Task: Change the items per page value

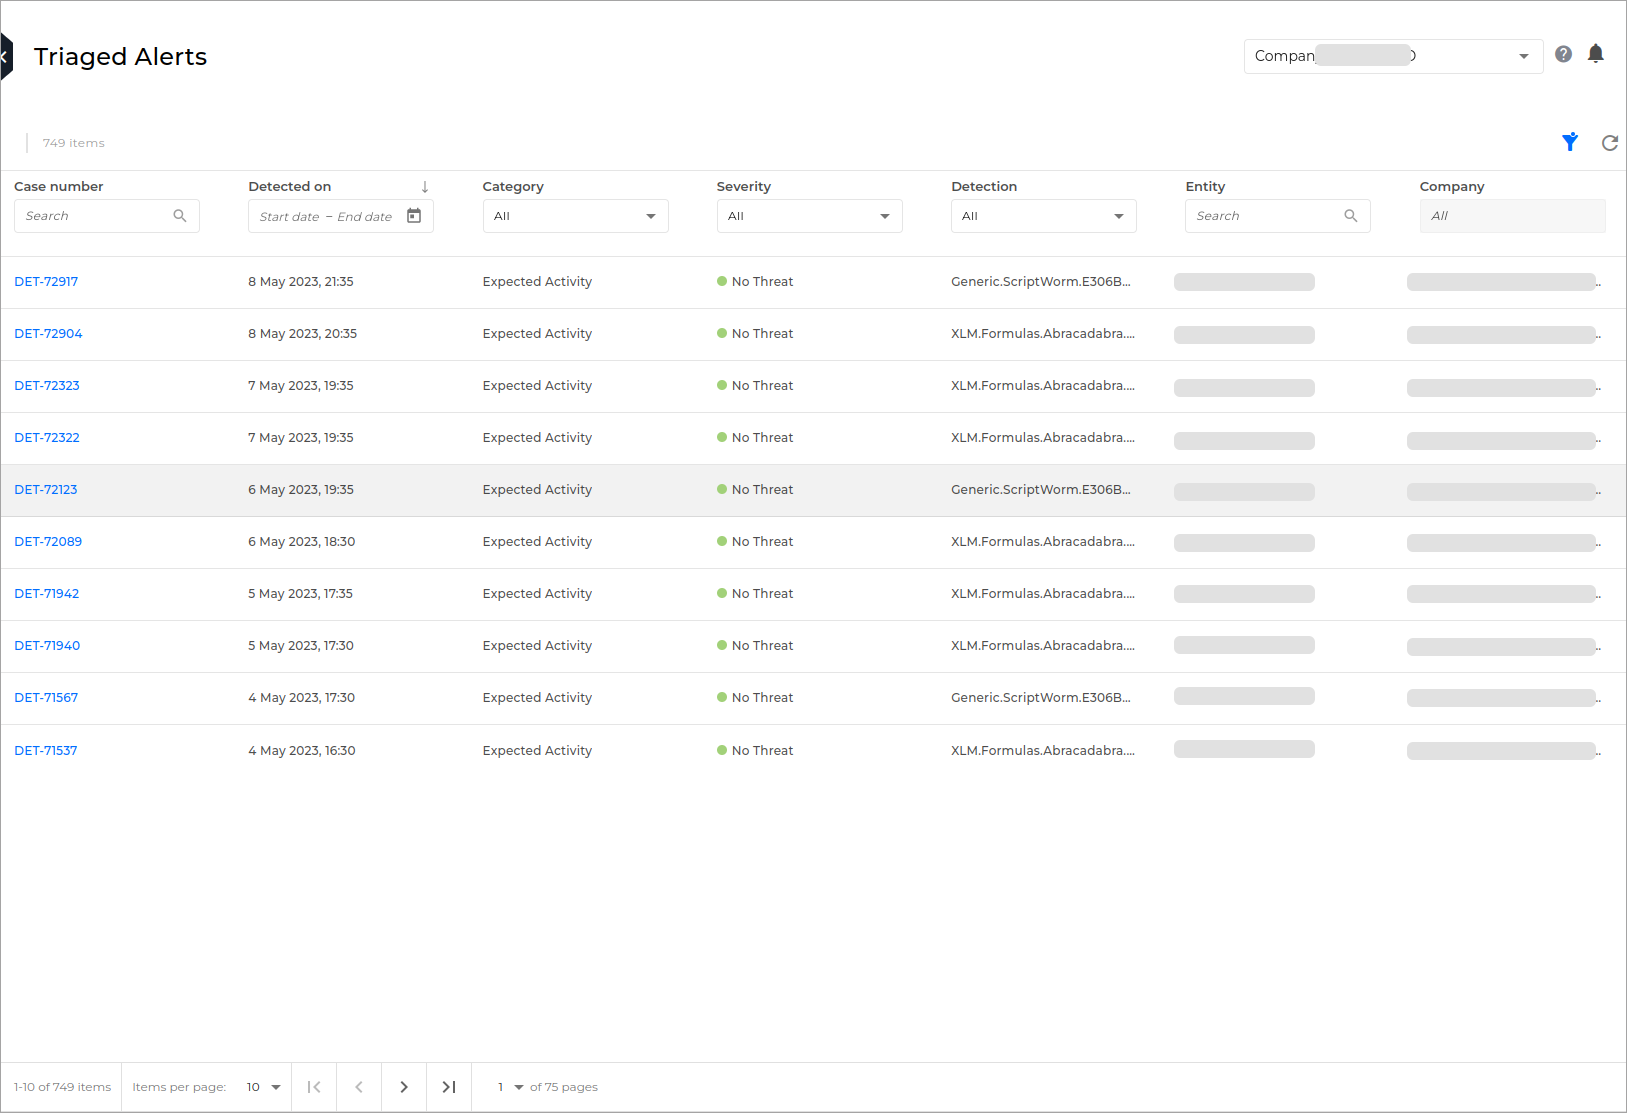Action: coord(264,1087)
